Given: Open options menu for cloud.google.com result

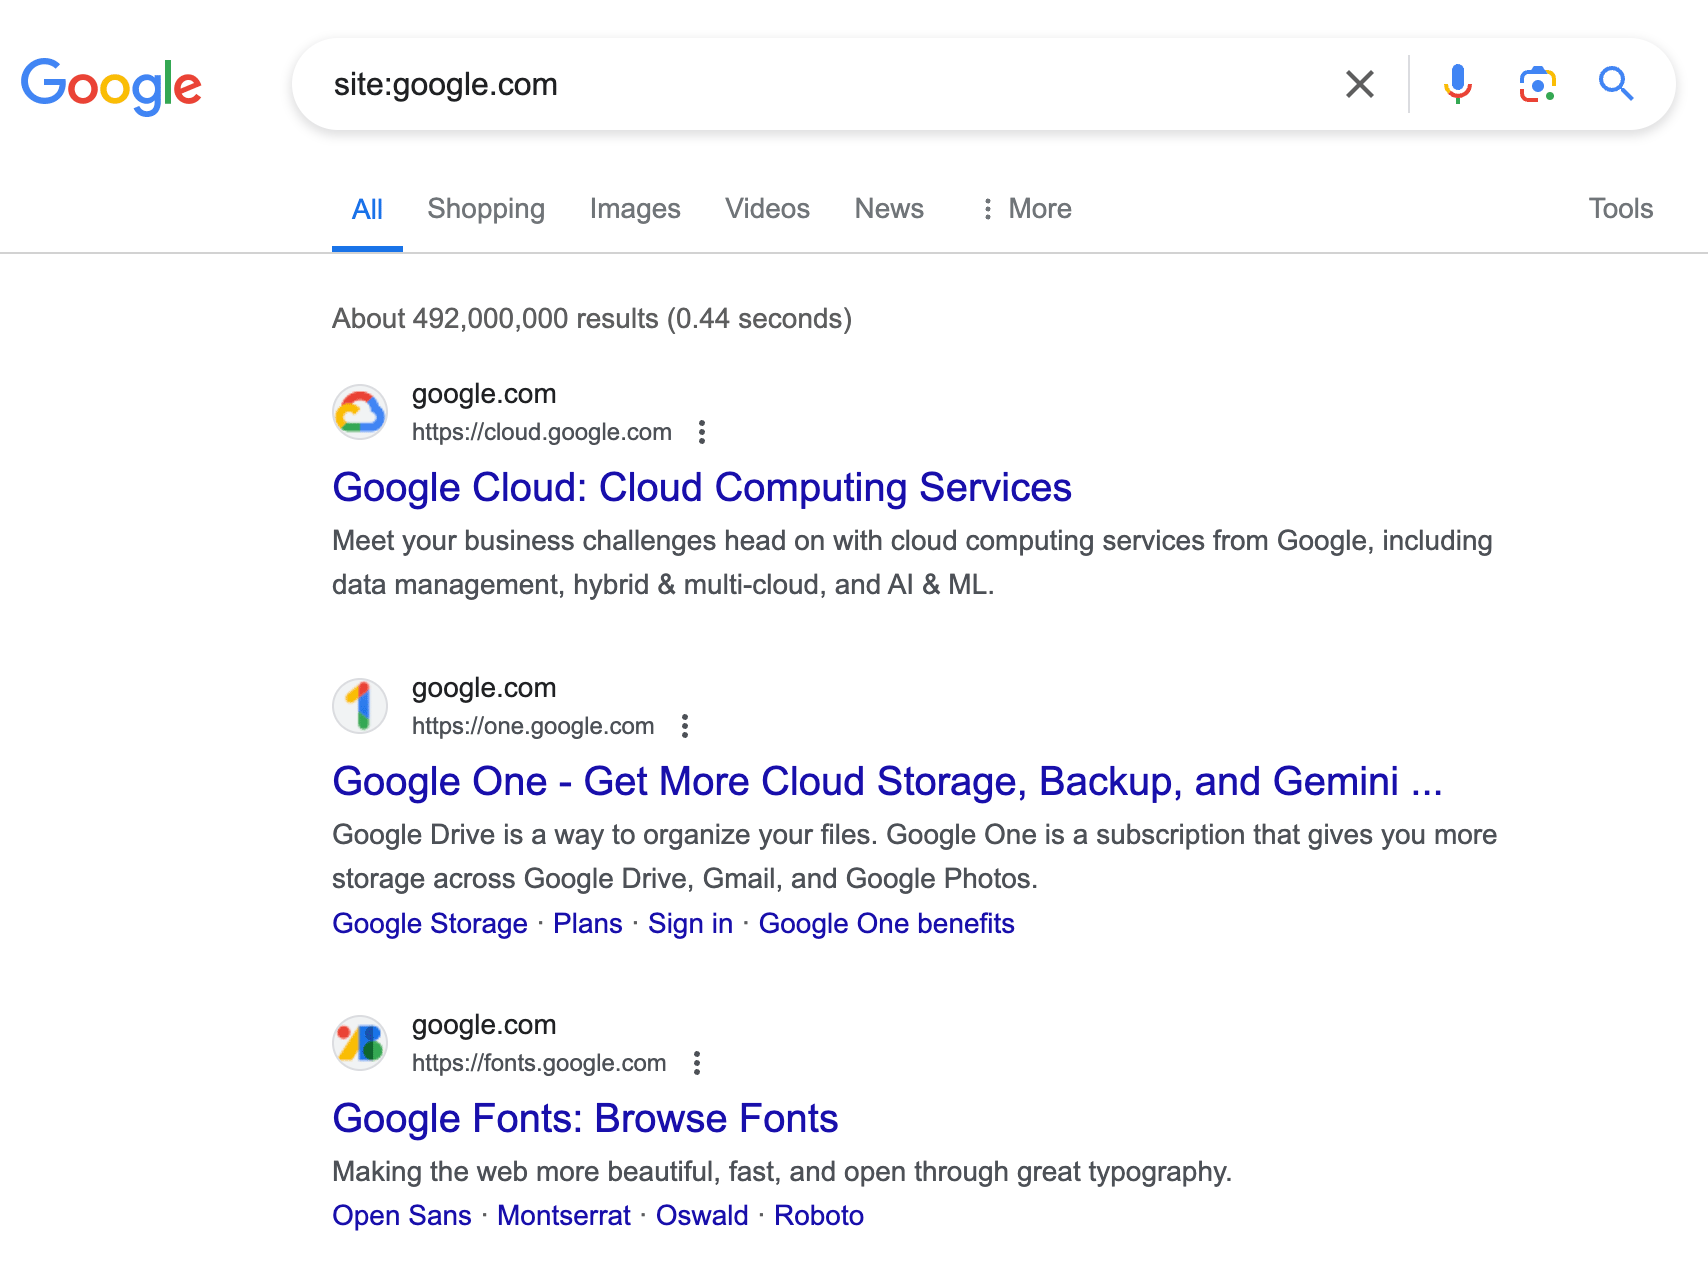Looking at the screenshot, I should point(702,432).
